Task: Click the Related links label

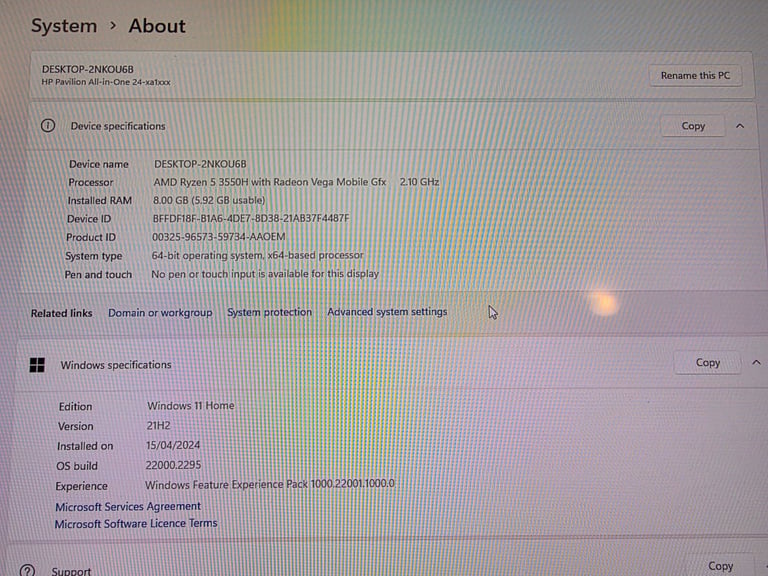Action: pos(61,313)
